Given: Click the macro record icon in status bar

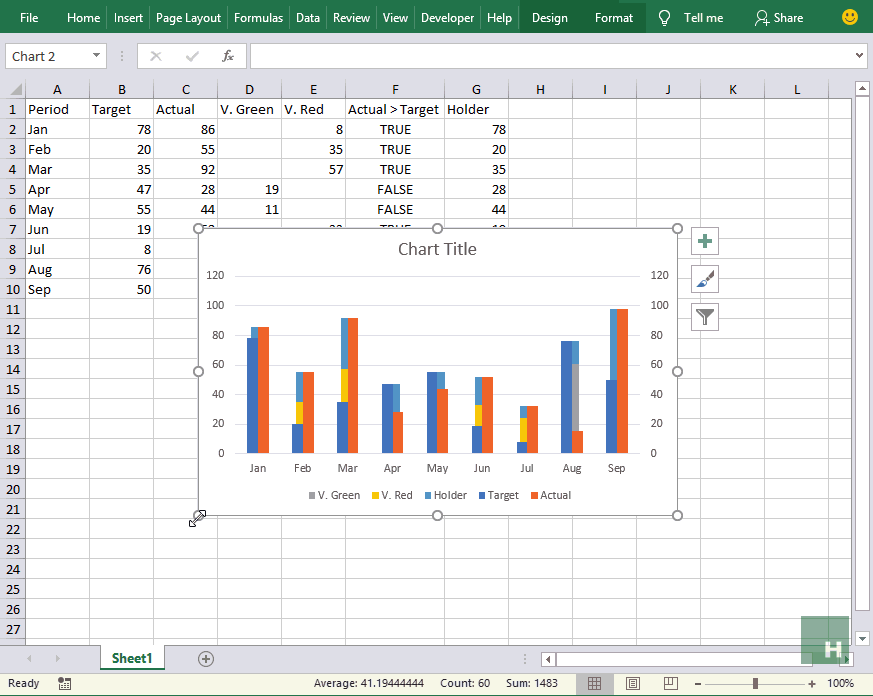Looking at the screenshot, I should 65,682.
